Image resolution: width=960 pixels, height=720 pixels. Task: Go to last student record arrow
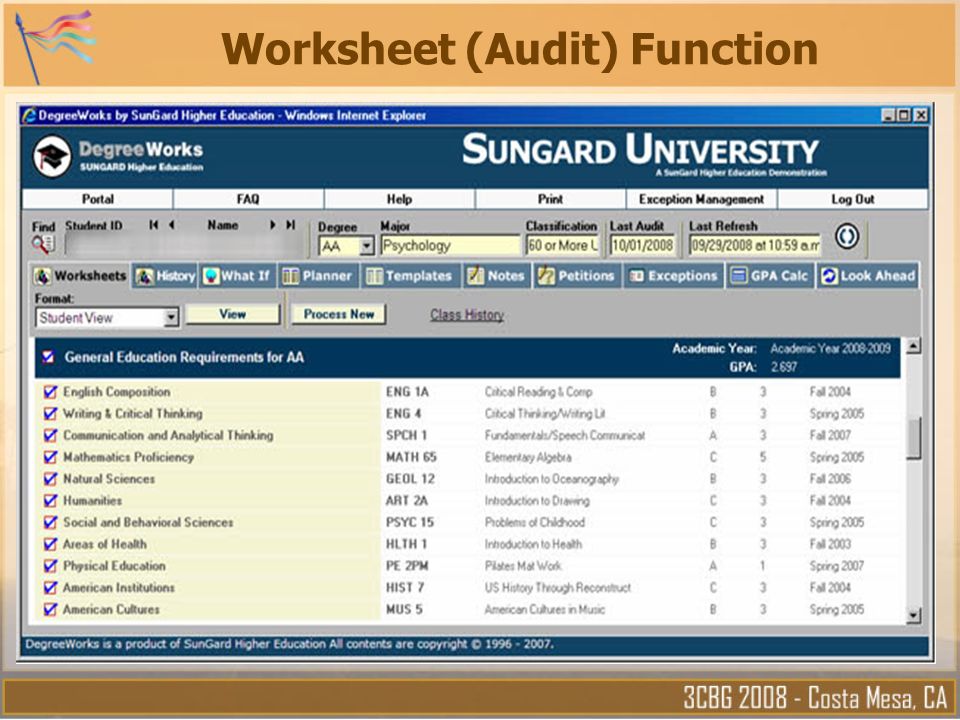291,225
